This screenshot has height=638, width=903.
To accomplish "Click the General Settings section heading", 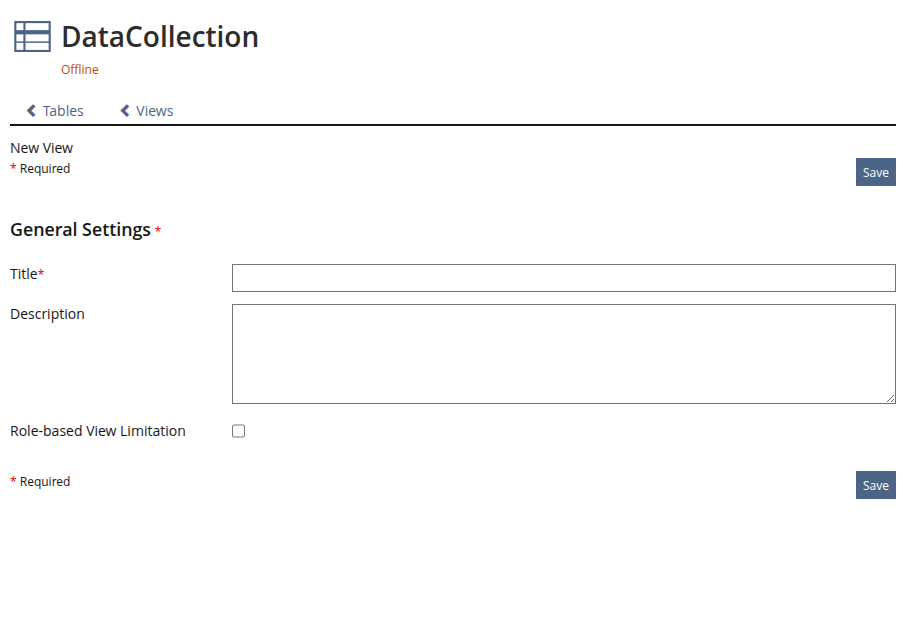I will (x=80, y=230).
